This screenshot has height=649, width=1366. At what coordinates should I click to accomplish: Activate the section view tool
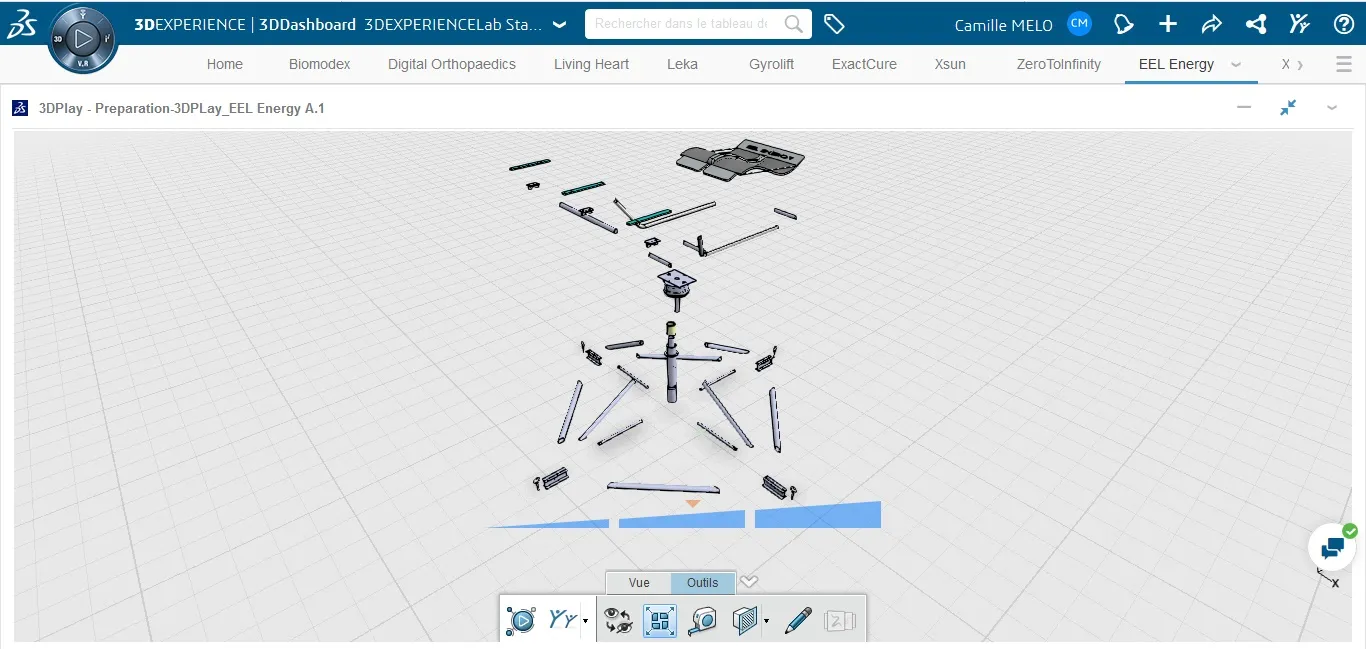click(743, 620)
